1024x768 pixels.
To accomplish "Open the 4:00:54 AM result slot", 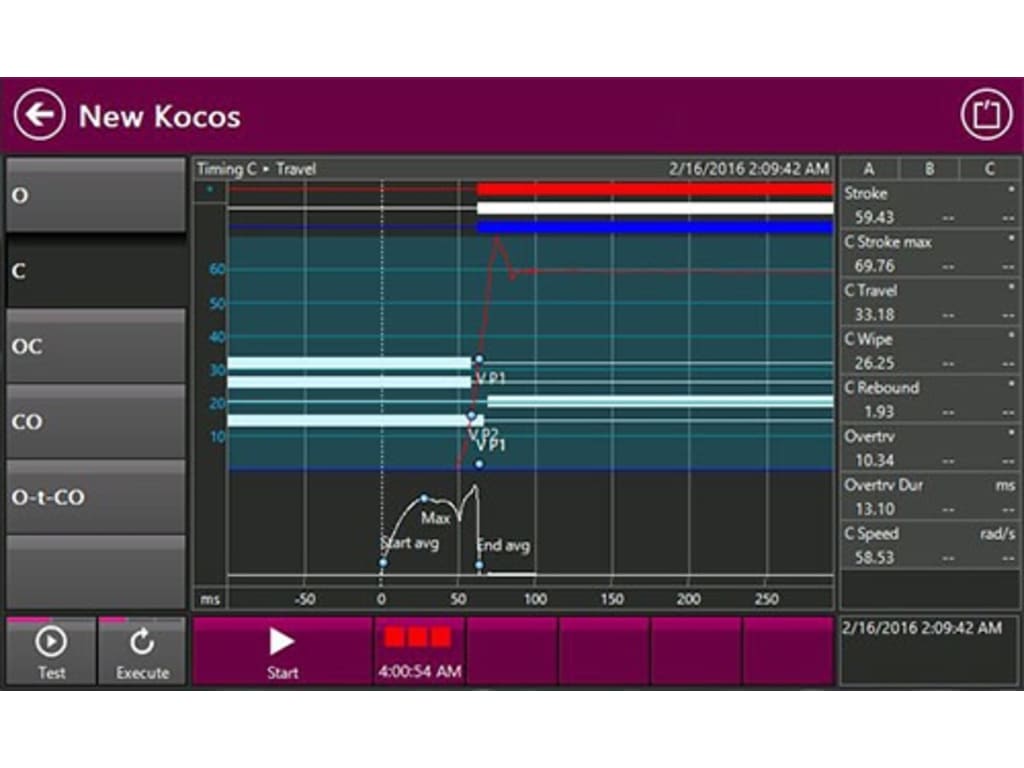I will pos(419,651).
